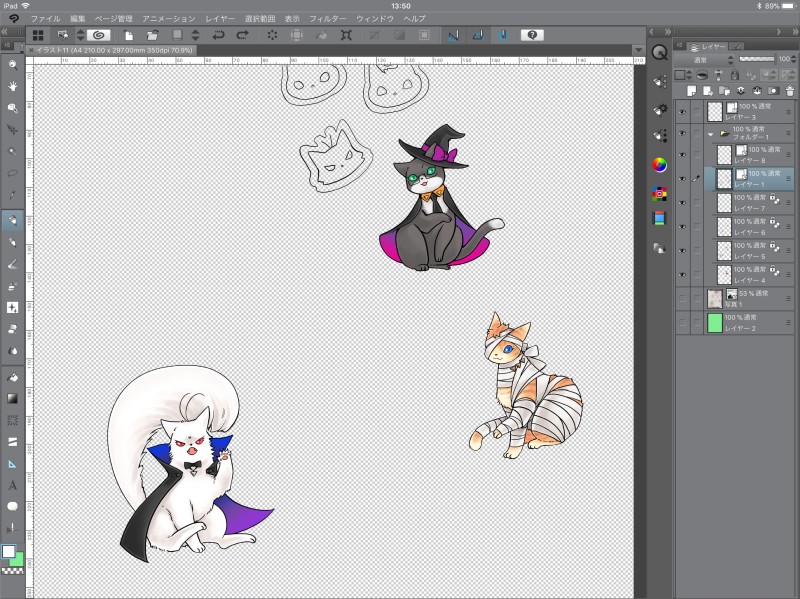Screen dimensions: 800x599
Task: Select the Text tool in left toolbar
Action: pos(13,485)
